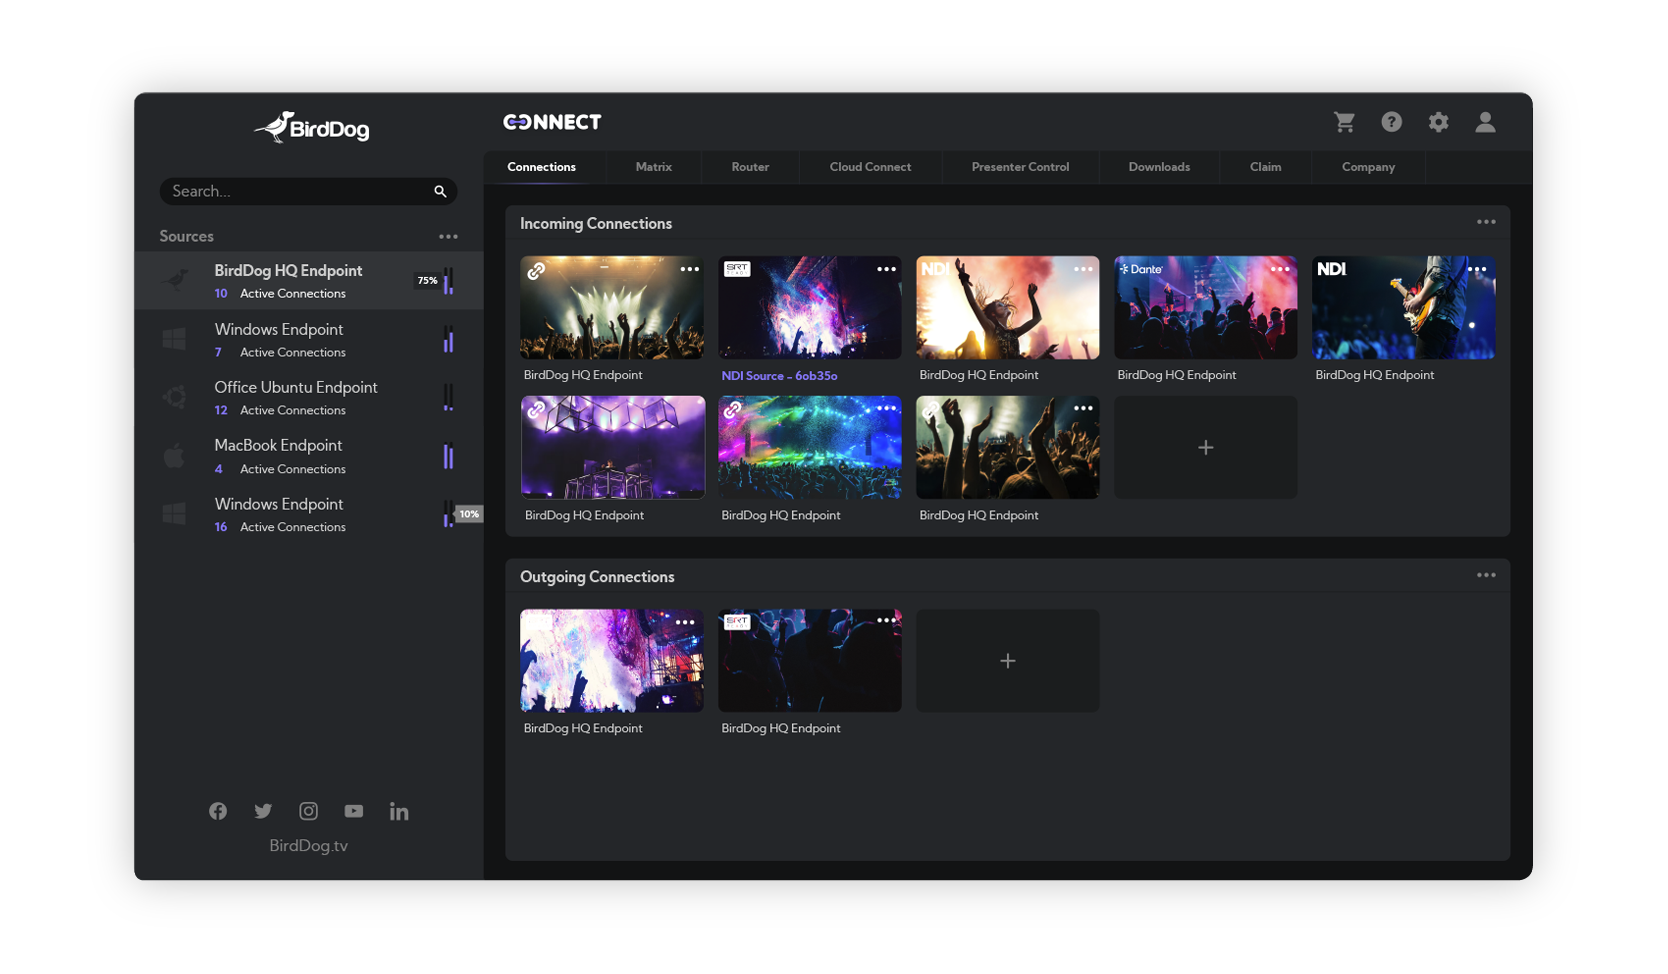Click the search magnifier icon
This screenshot has width=1668, height=974.
[x=440, y=191]
